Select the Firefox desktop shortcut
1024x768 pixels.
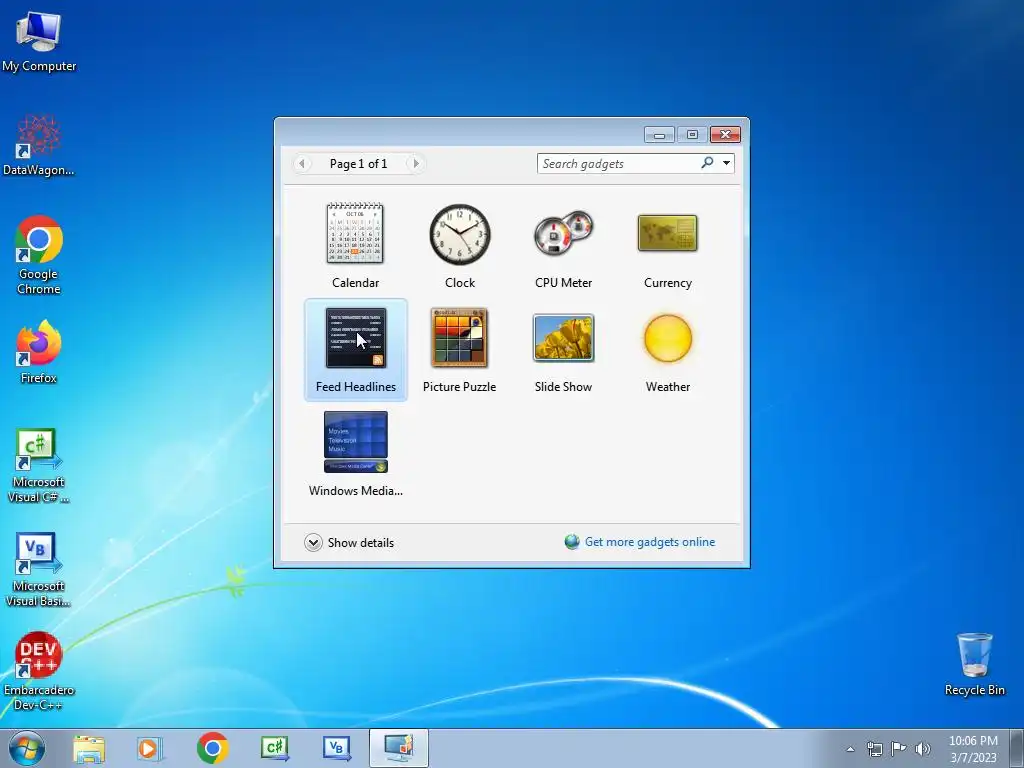click(39, 352)
